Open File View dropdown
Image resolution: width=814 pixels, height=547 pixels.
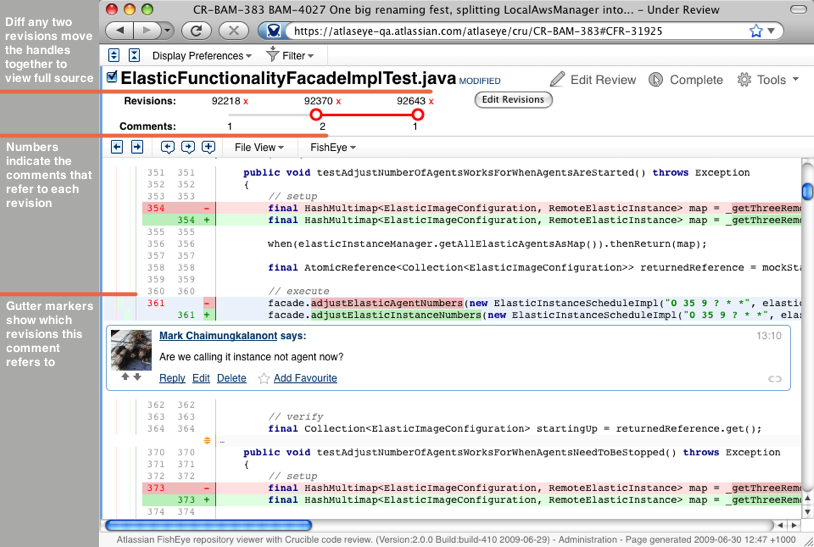259,147
